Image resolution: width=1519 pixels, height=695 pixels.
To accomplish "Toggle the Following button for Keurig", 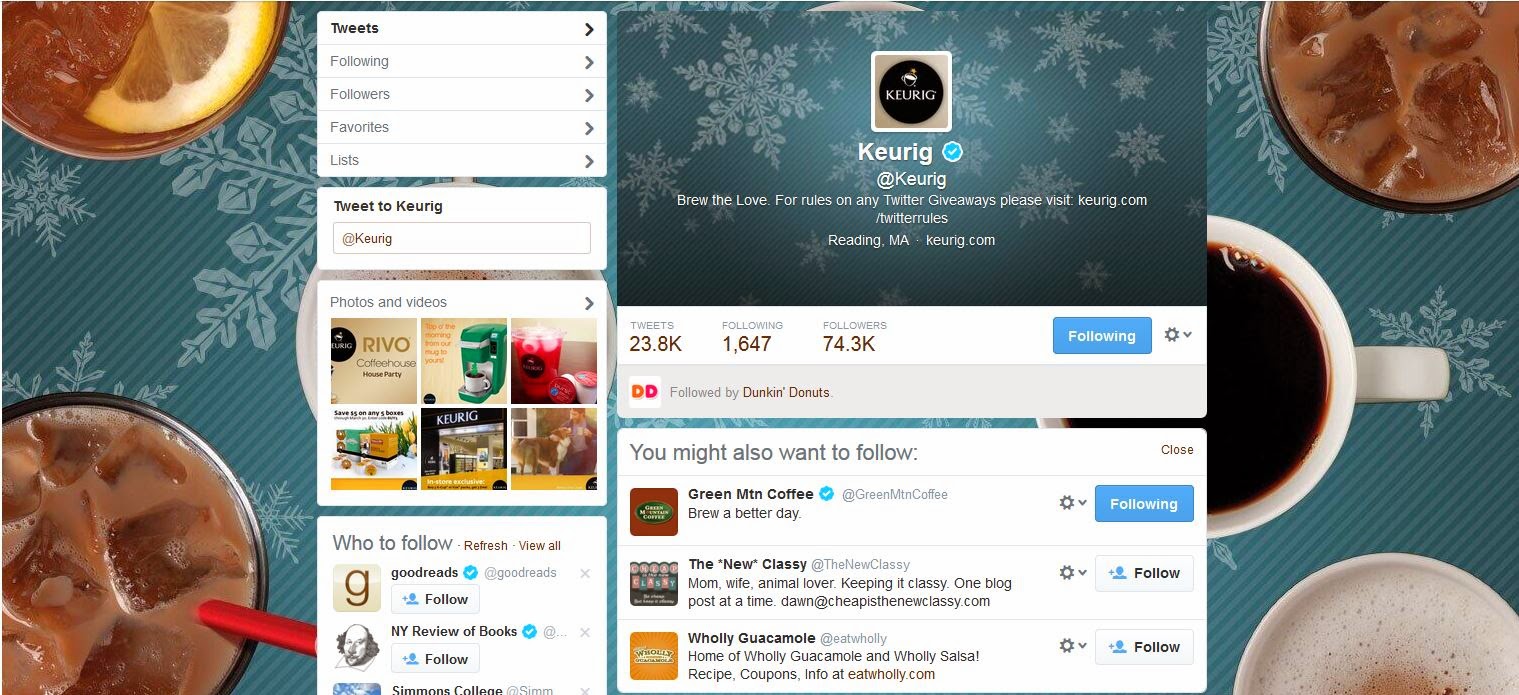I will point(1101,336).
